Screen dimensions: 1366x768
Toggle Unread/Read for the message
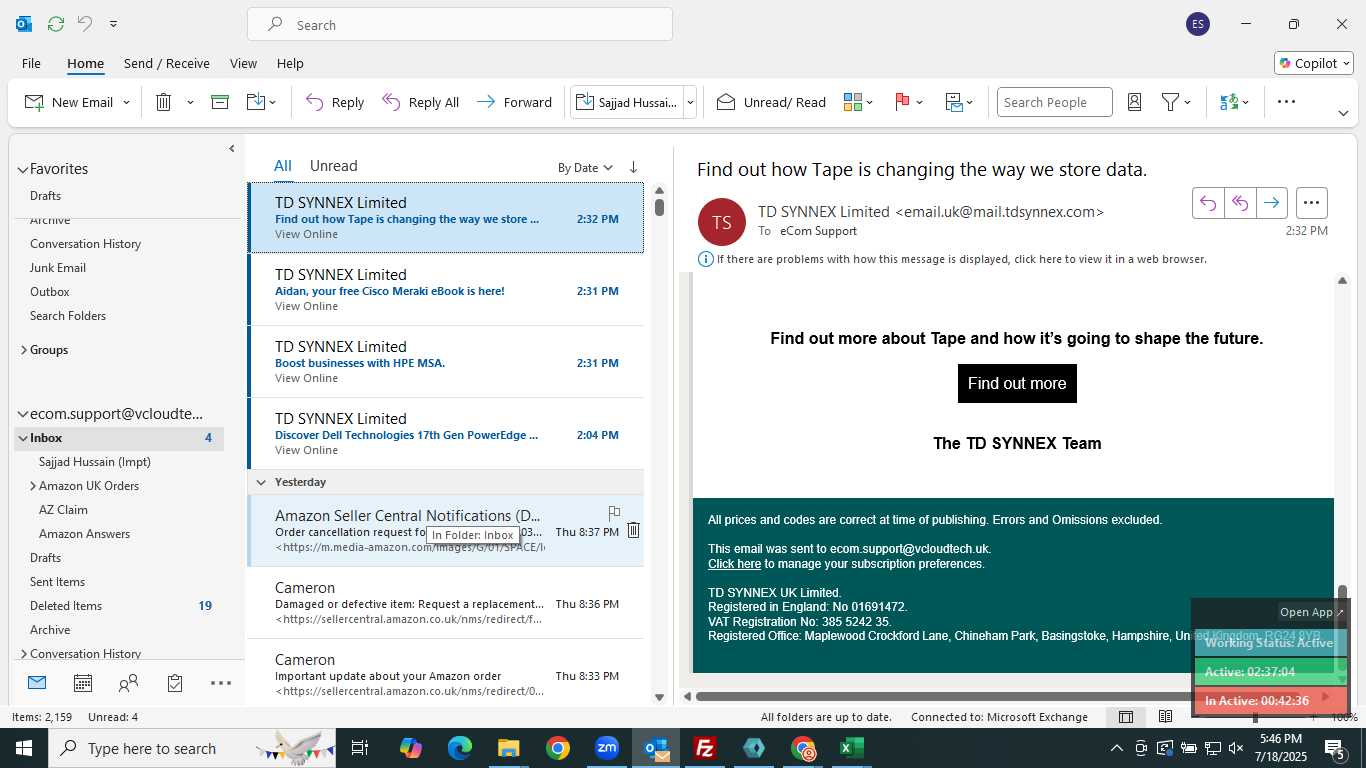[x=771, y=102]
